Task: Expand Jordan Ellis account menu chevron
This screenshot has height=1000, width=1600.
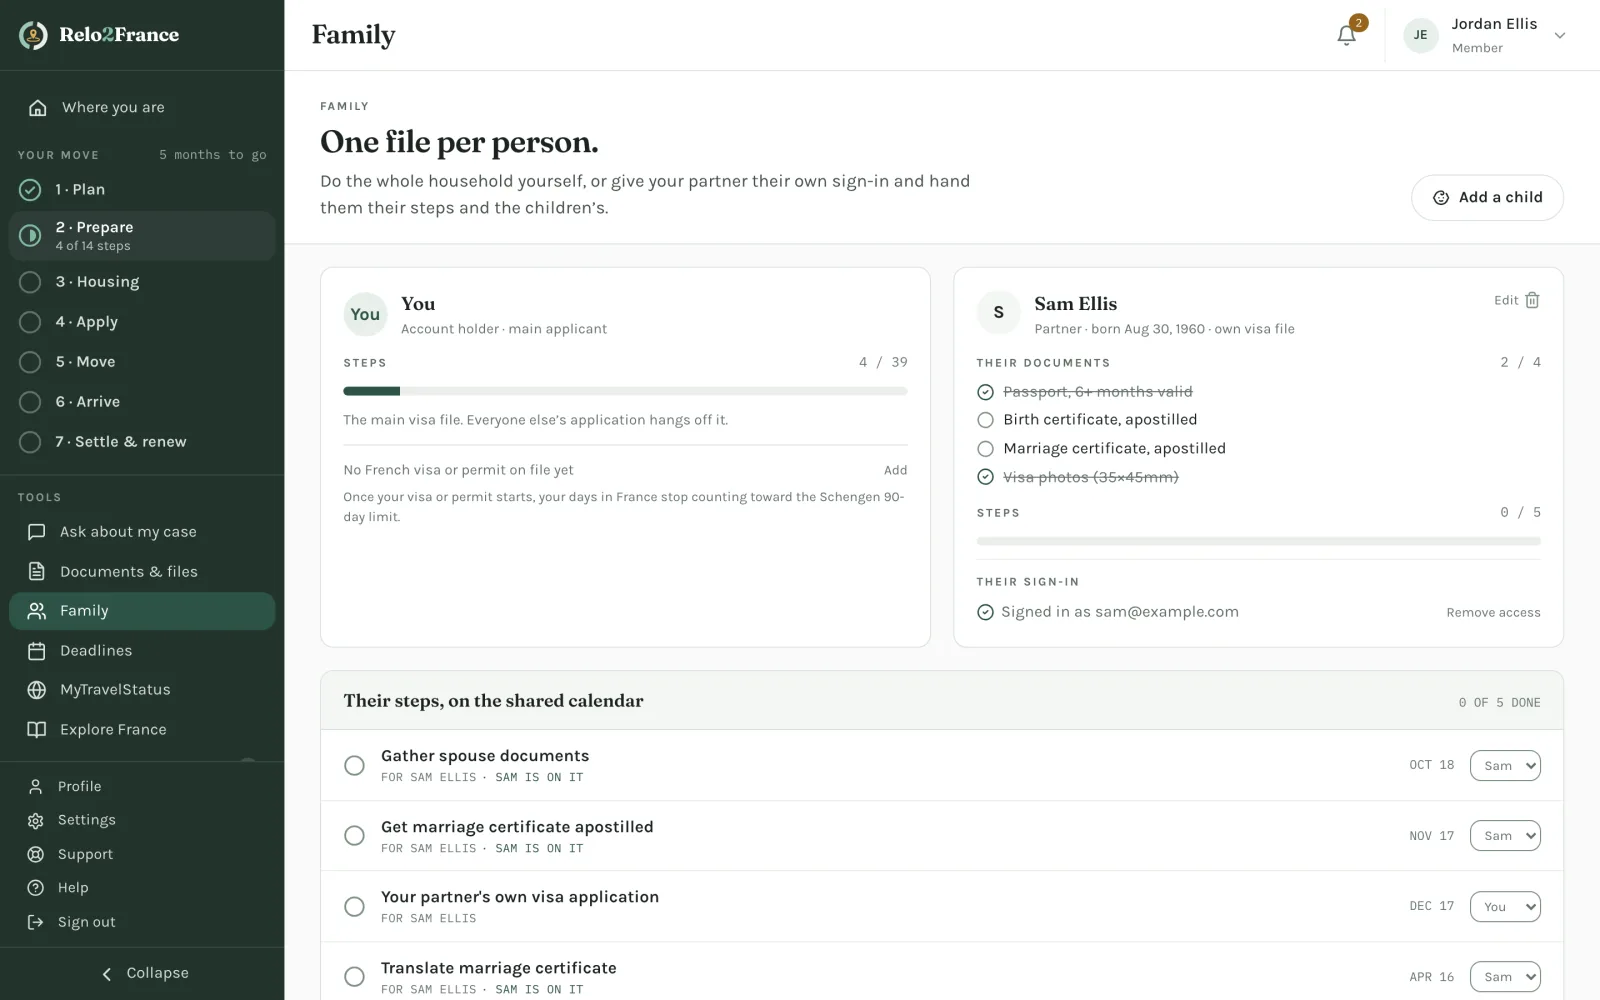Action: (1559, 36)
